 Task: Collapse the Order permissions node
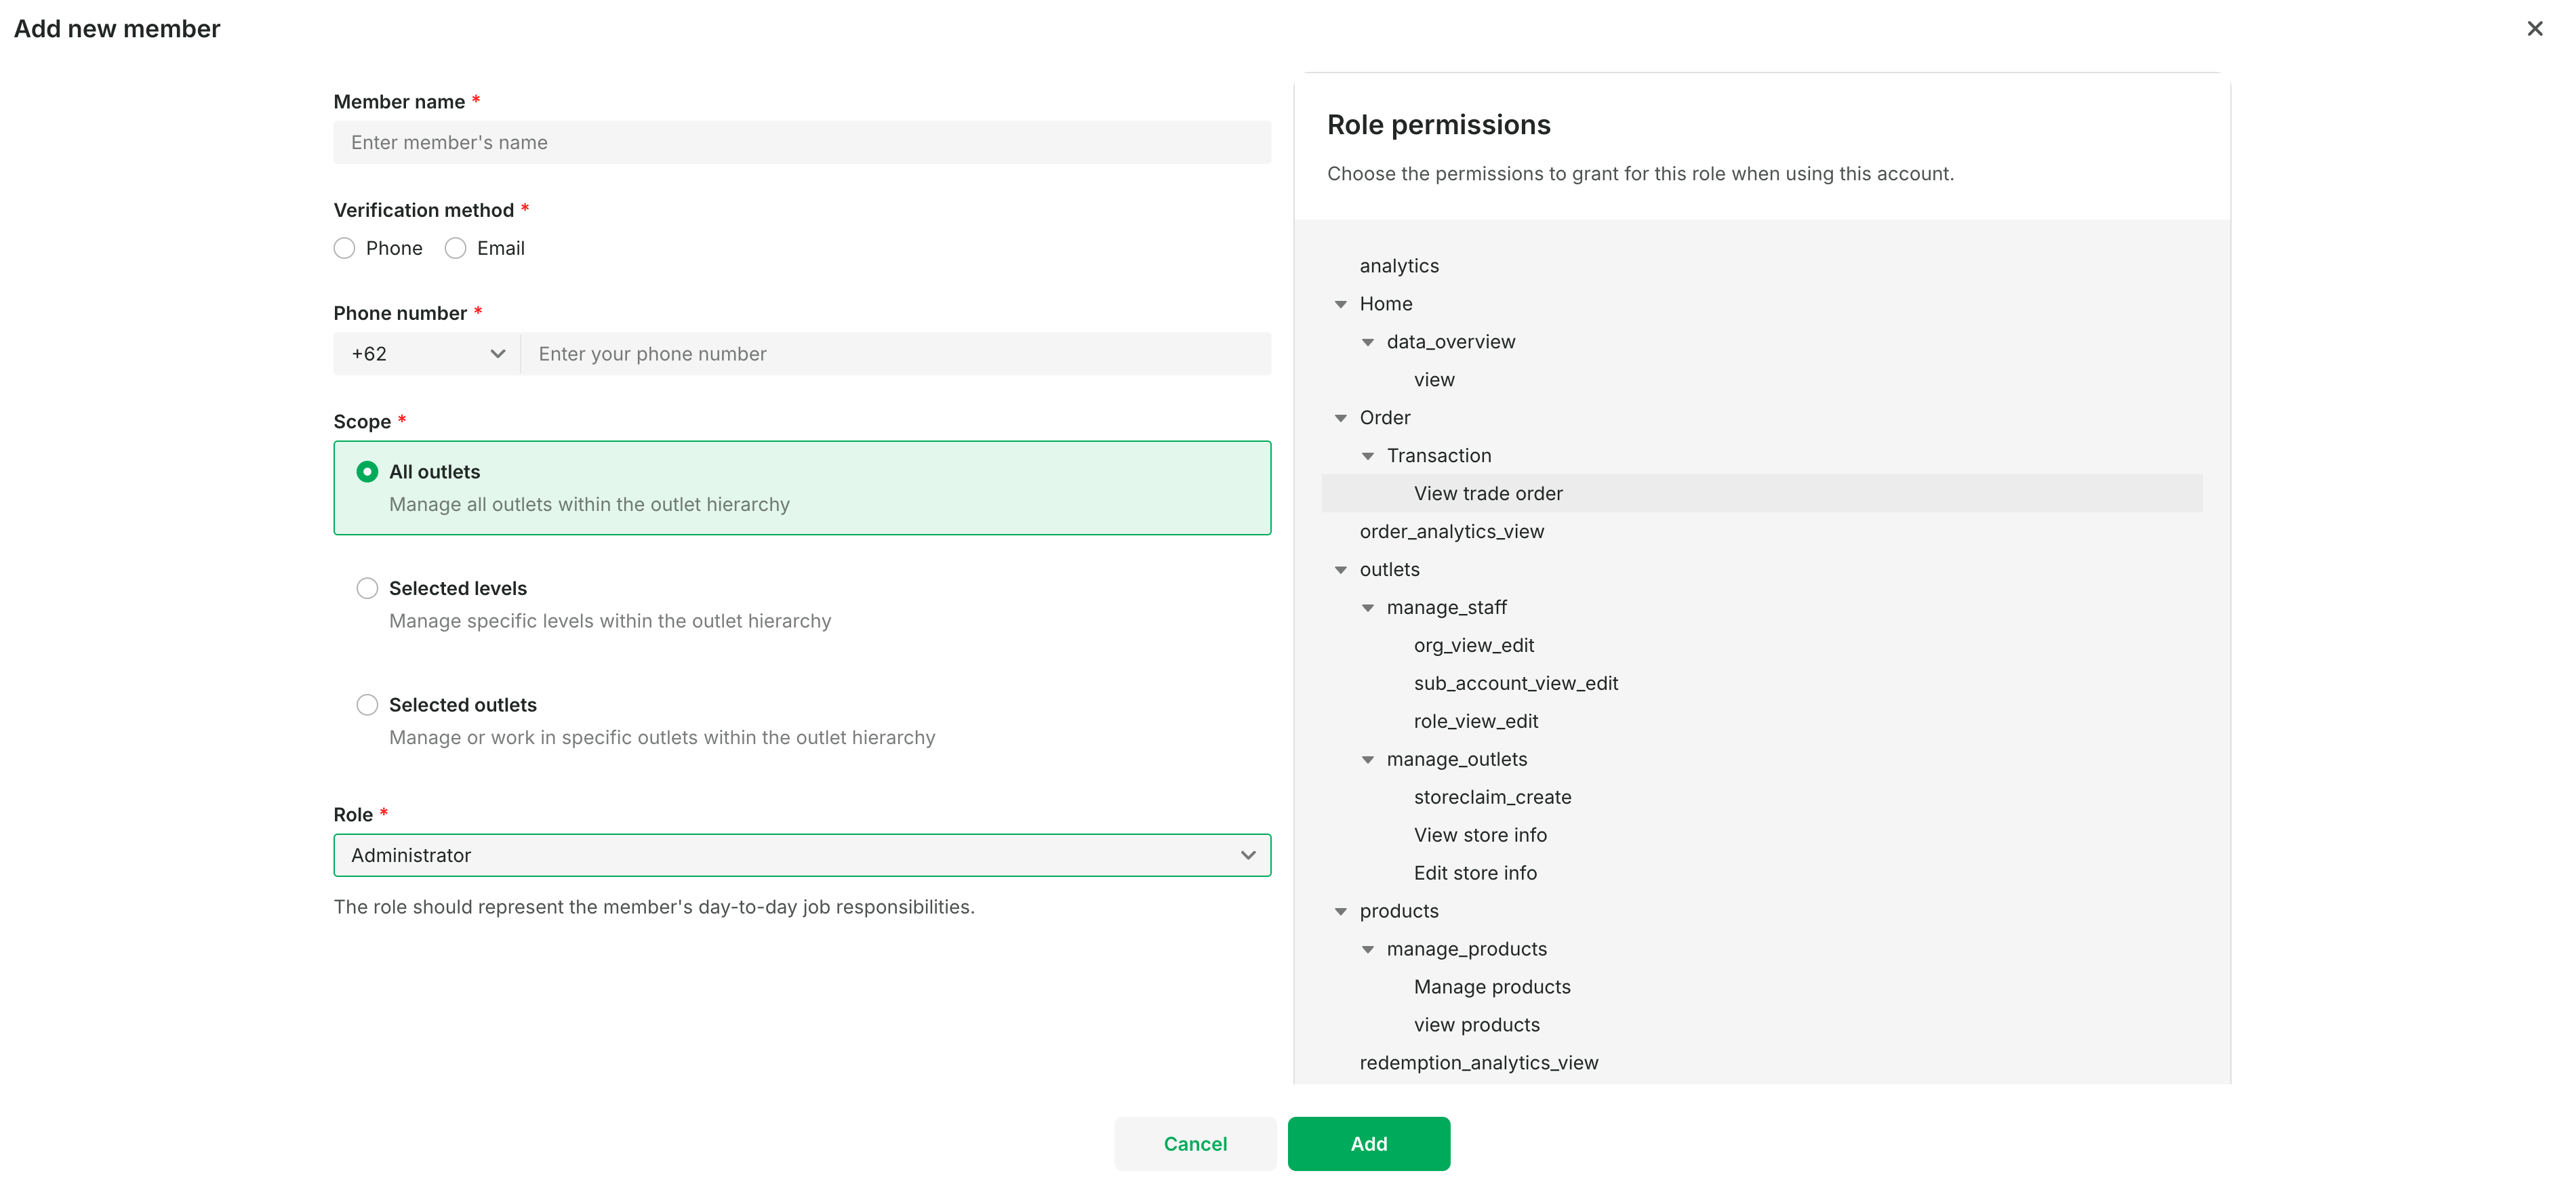point(1341,418)
